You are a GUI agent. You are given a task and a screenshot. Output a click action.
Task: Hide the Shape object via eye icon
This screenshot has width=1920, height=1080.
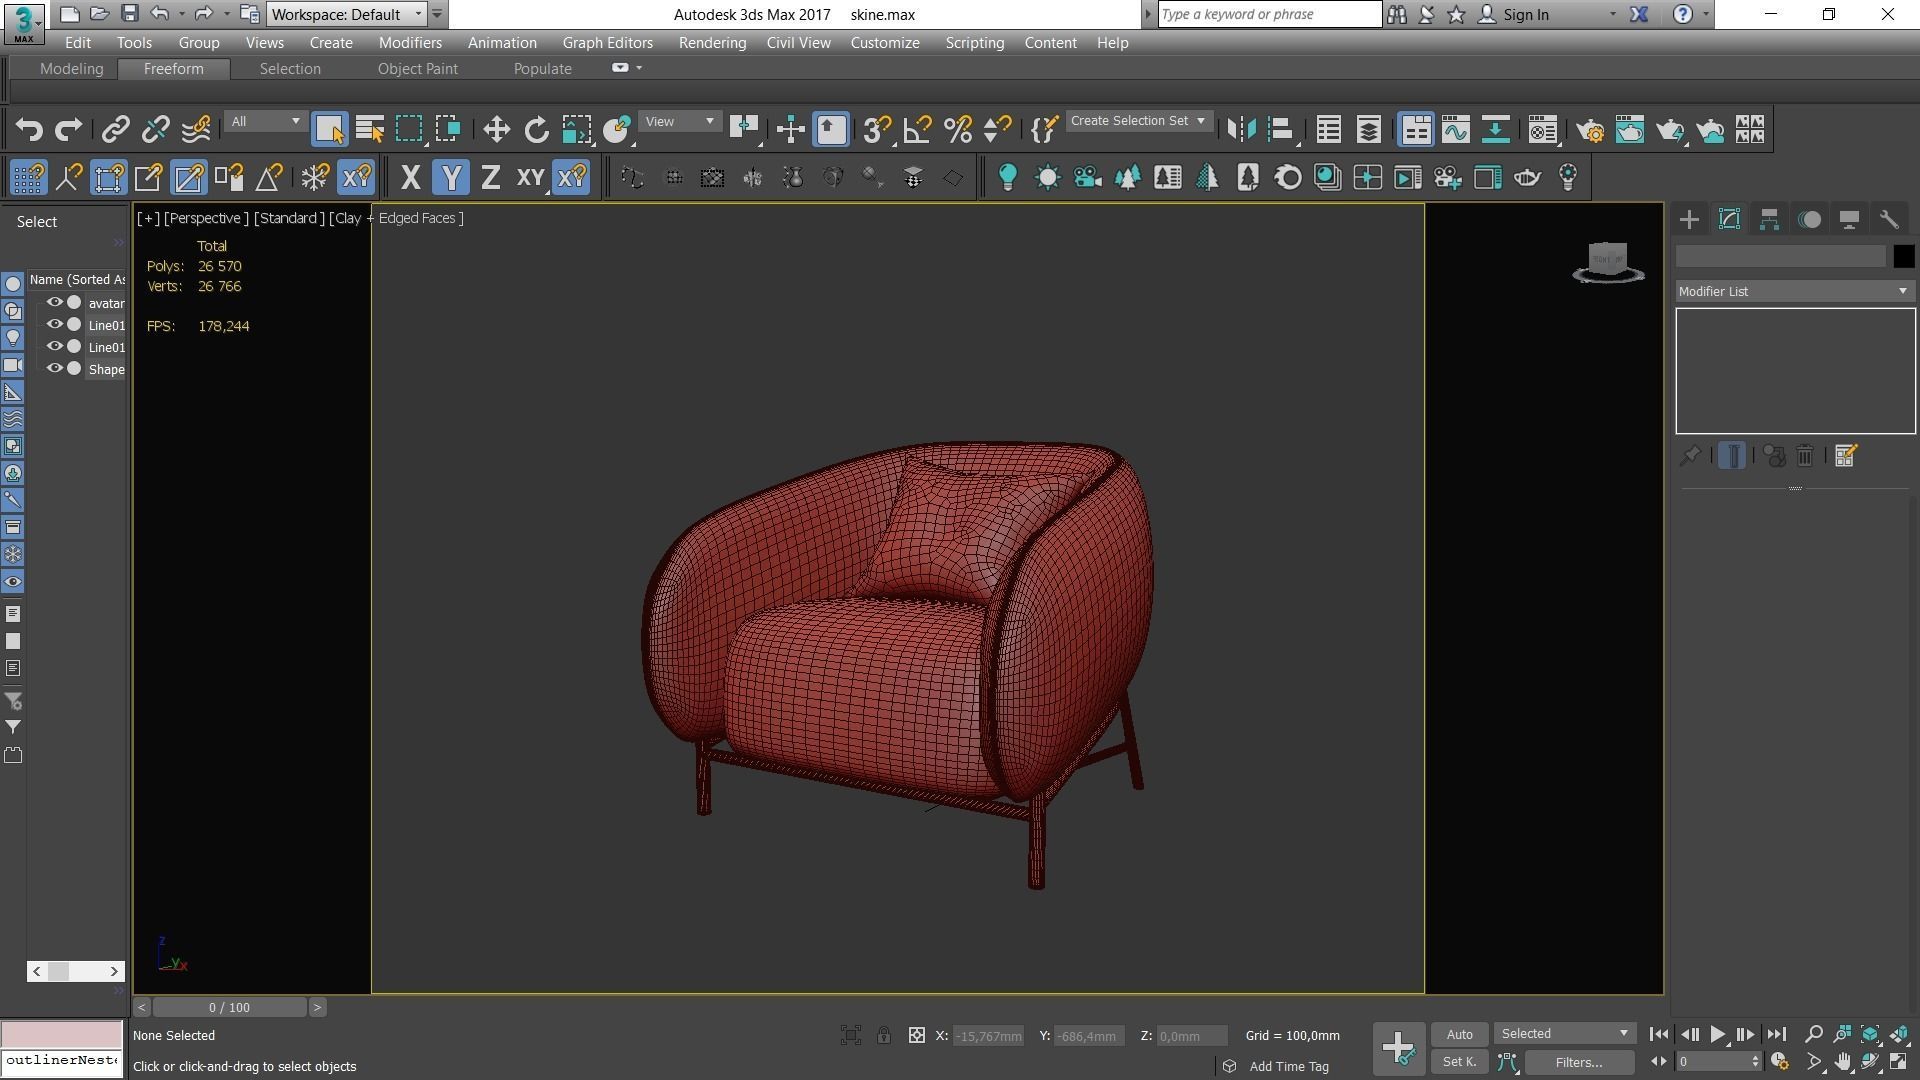coord(55,369)
